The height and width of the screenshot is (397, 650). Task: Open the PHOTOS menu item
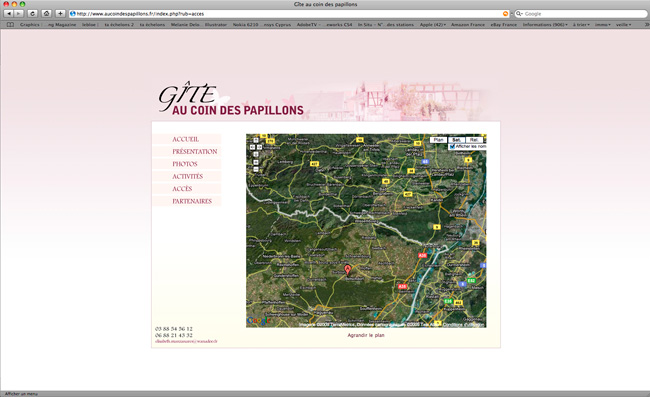185,164
